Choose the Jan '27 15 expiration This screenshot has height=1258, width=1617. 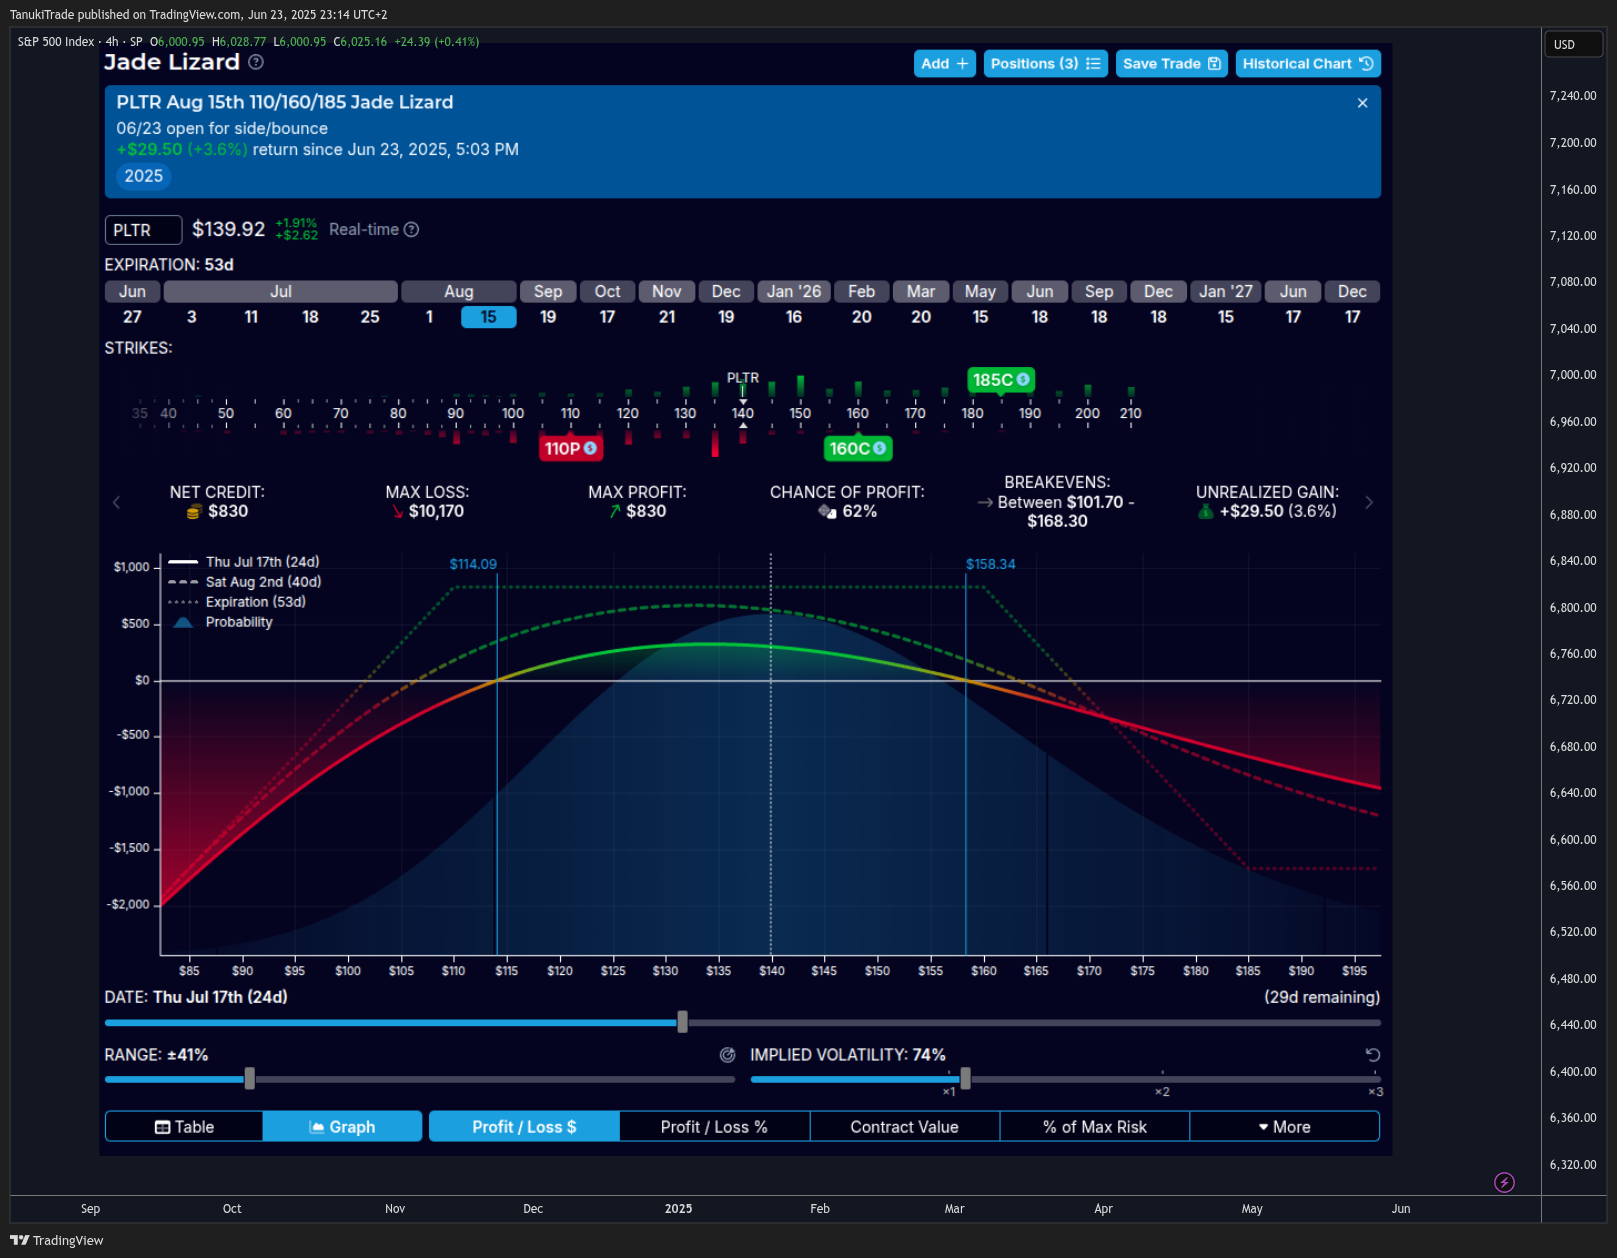pyautogui.click(x=1226, y=317)
